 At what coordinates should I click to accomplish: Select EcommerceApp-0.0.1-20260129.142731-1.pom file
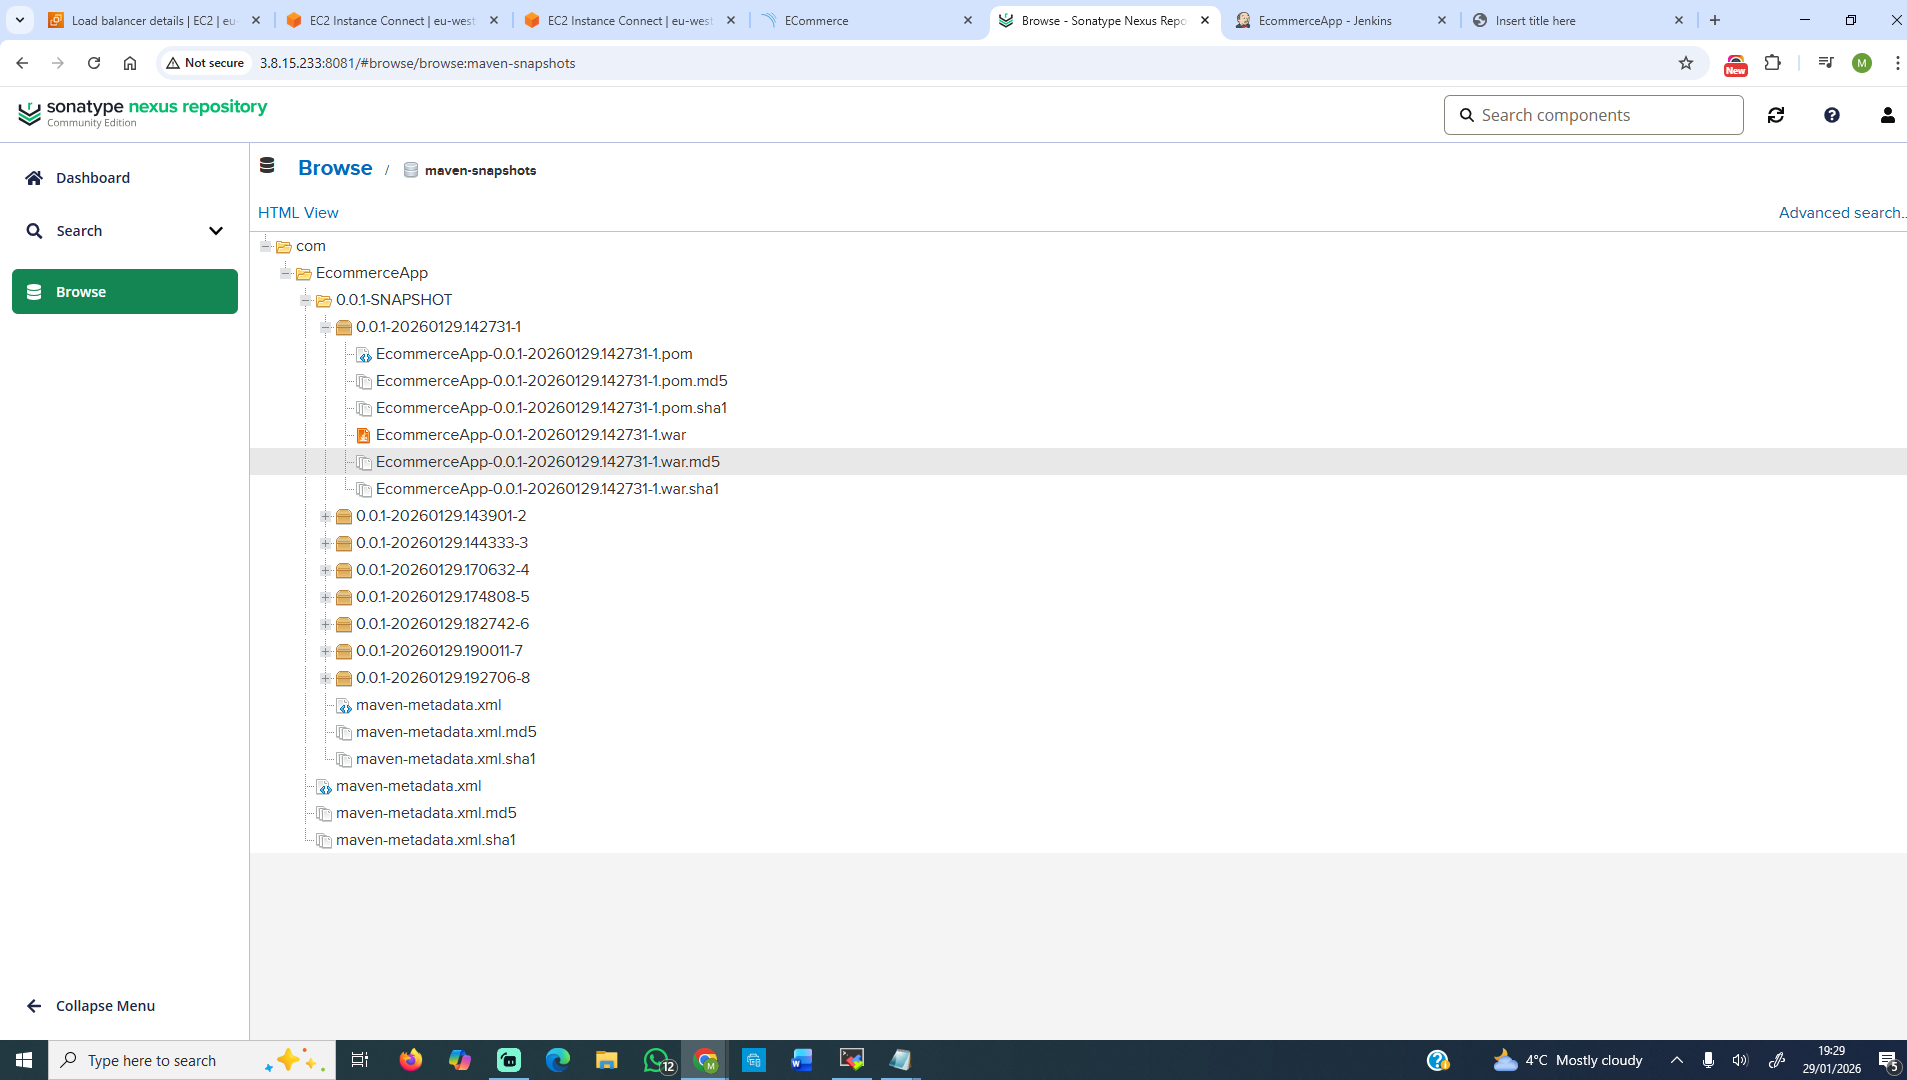(534, 354)
